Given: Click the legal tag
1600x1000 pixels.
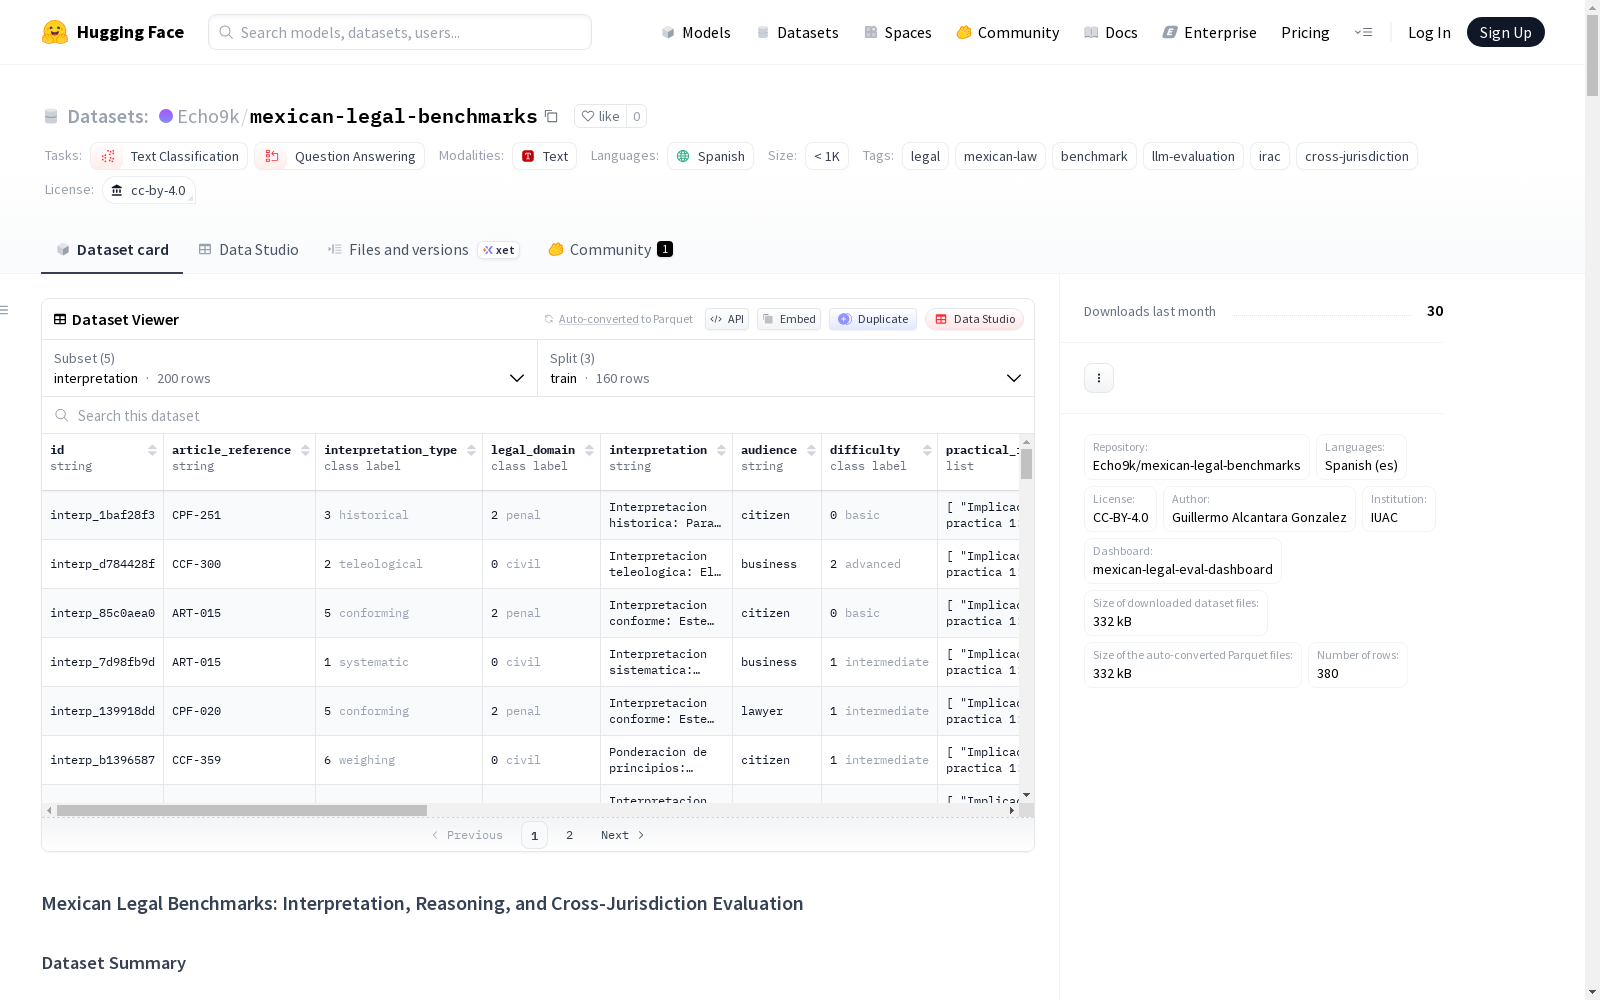Looking at the screenshot, I should coord(925,156).
